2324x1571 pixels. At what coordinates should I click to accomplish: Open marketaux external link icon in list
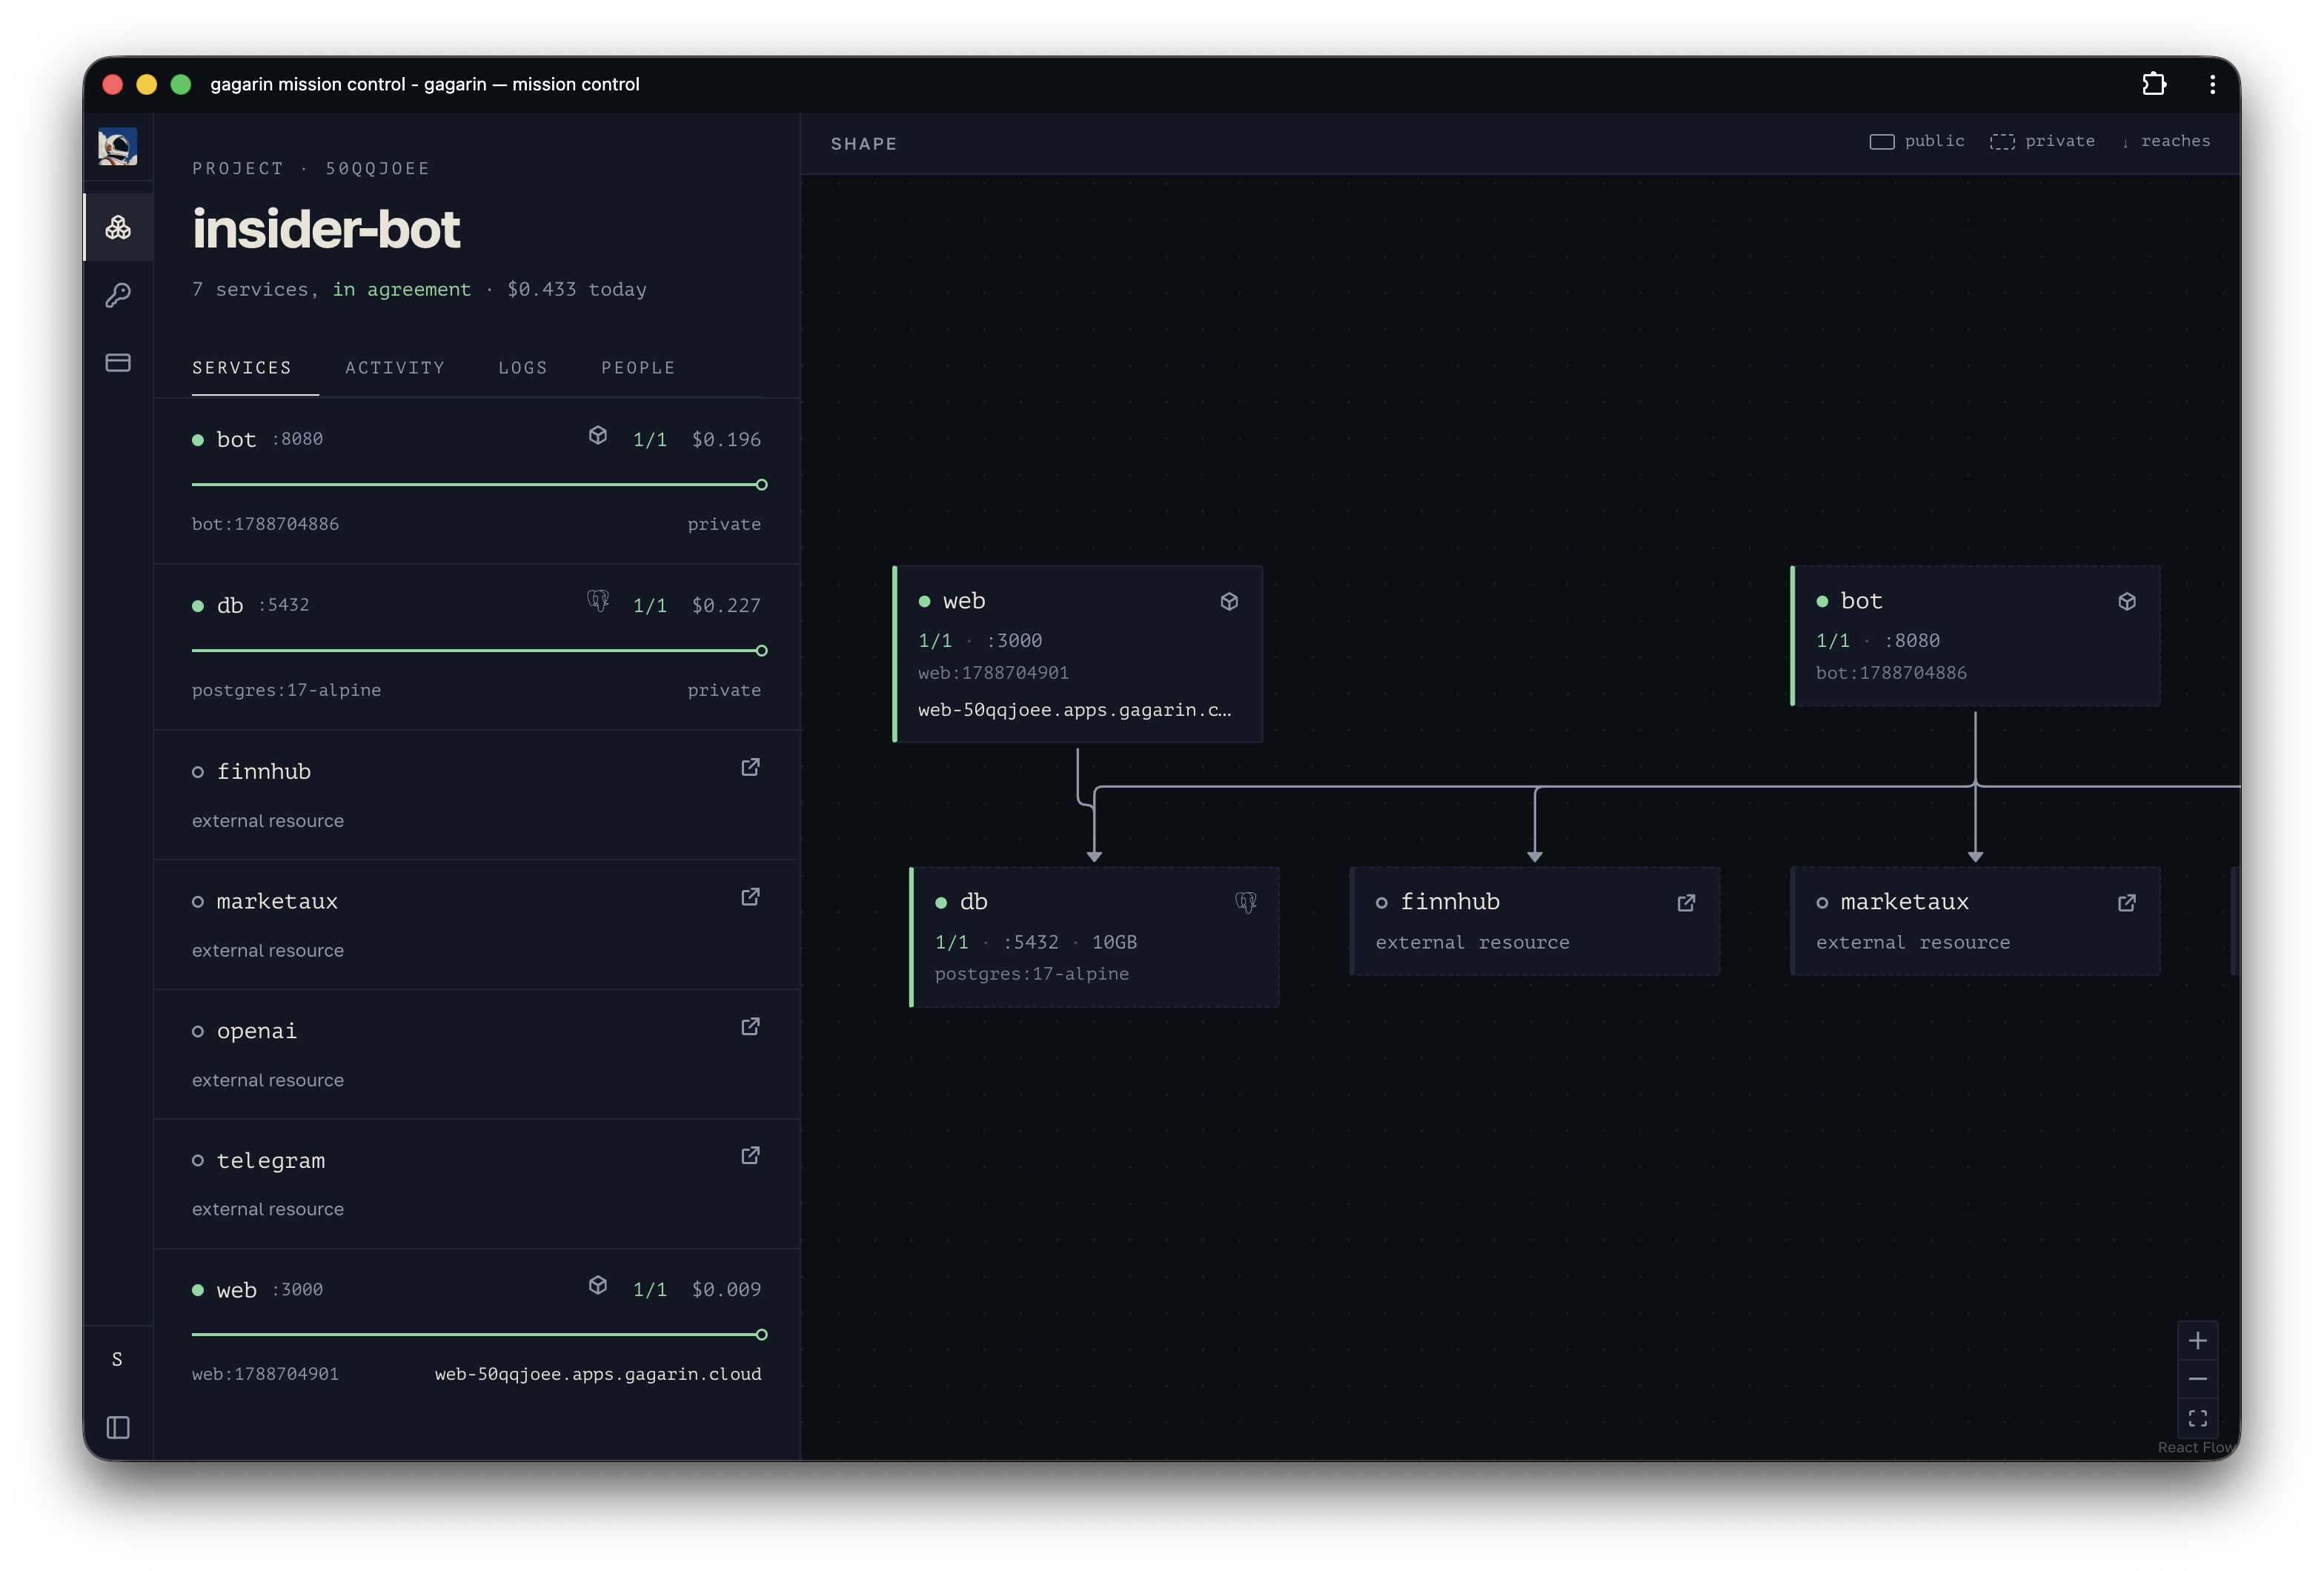point(750,897)
